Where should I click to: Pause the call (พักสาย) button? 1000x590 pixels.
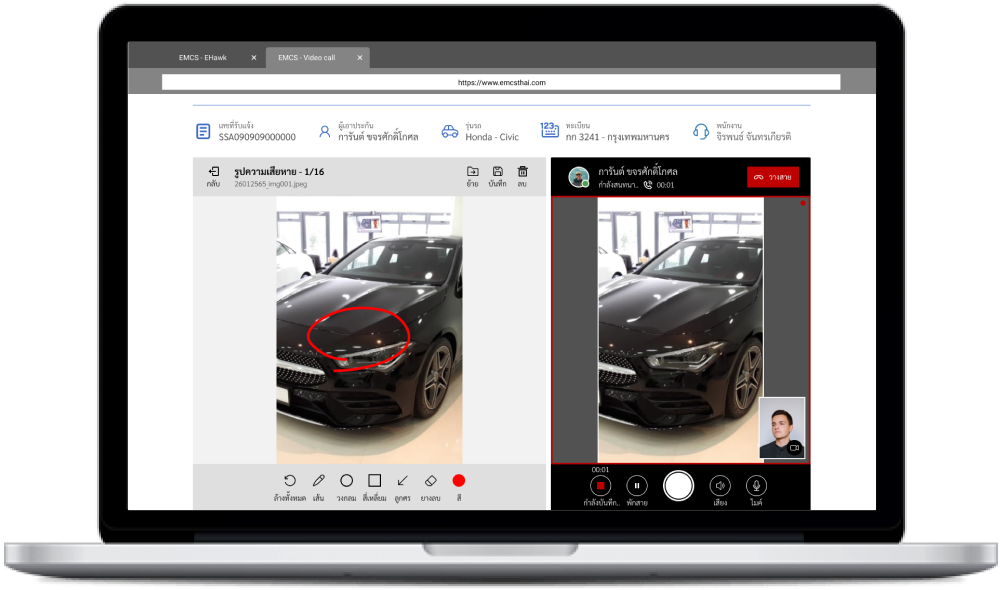point(636,486)
